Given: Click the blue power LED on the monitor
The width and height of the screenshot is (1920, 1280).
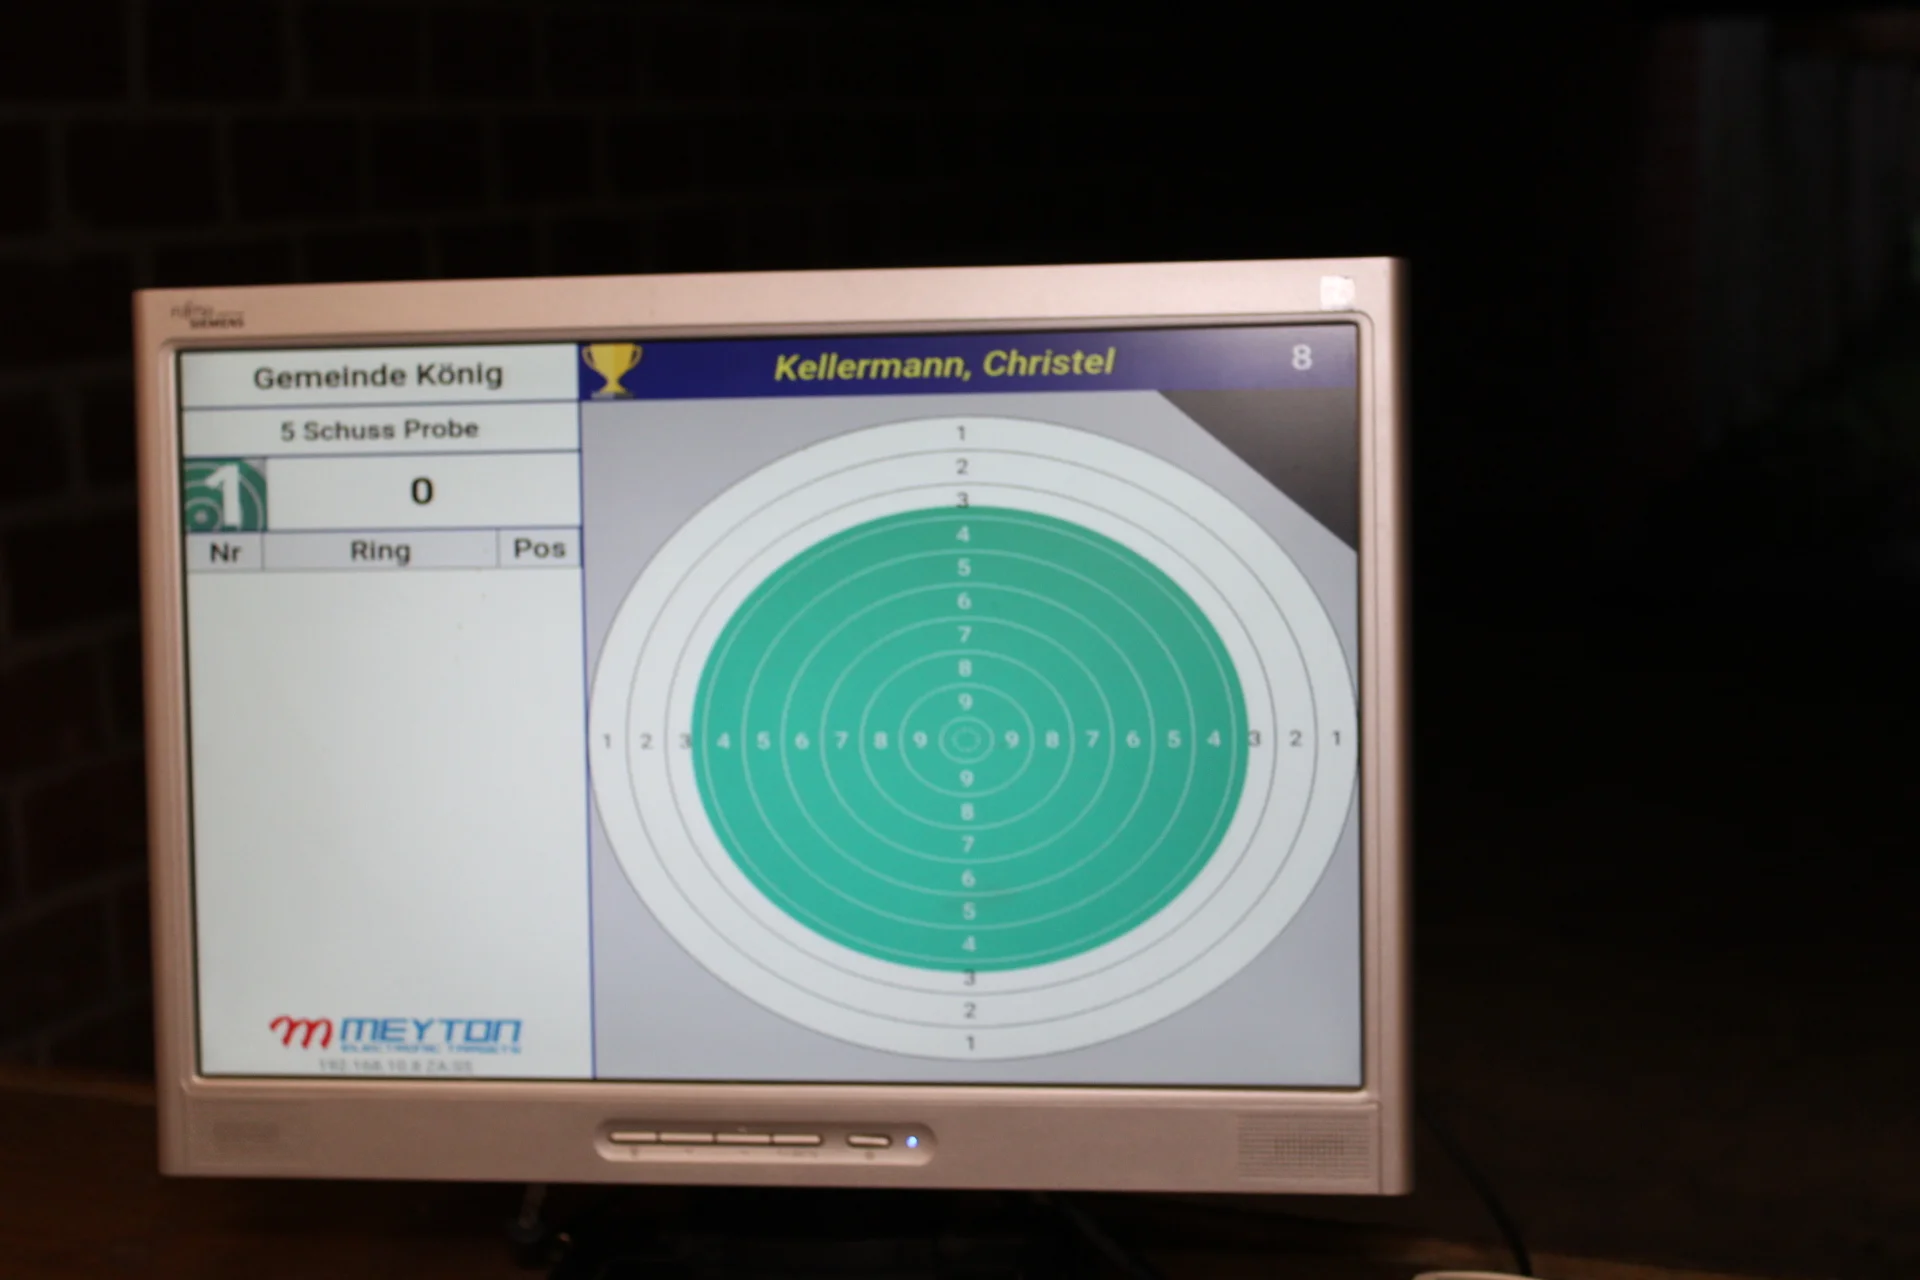Looking at the screenshot, I should [x=912, y=1142].
